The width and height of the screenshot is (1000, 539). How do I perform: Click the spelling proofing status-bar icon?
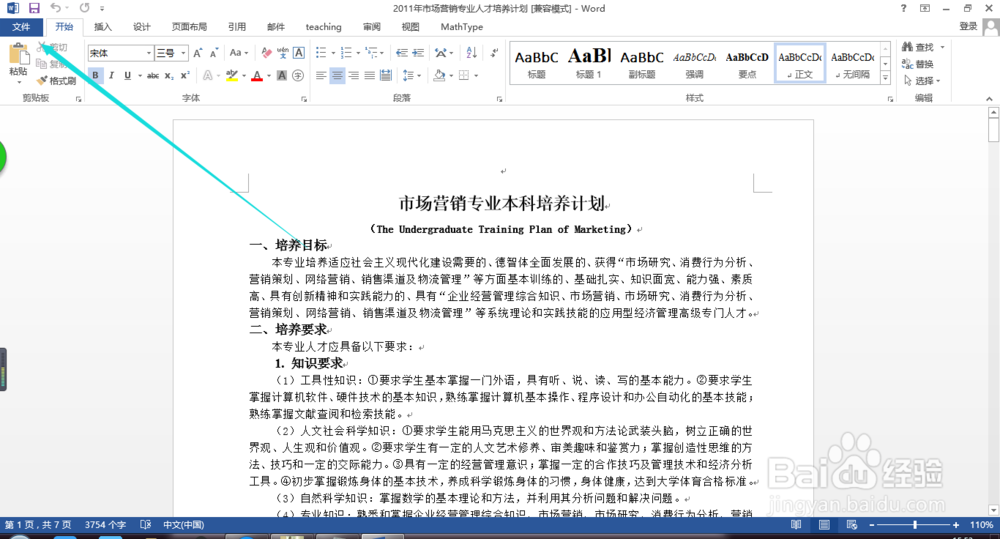tap(145, 525)
